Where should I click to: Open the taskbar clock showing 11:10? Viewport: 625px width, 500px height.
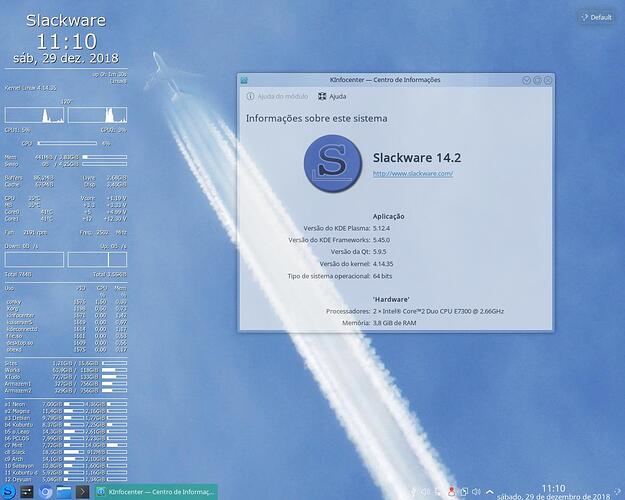click(554, 492)
